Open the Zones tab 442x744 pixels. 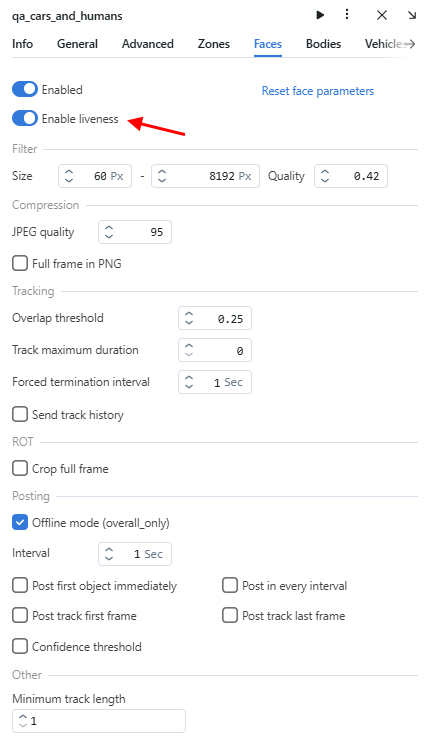214,44
